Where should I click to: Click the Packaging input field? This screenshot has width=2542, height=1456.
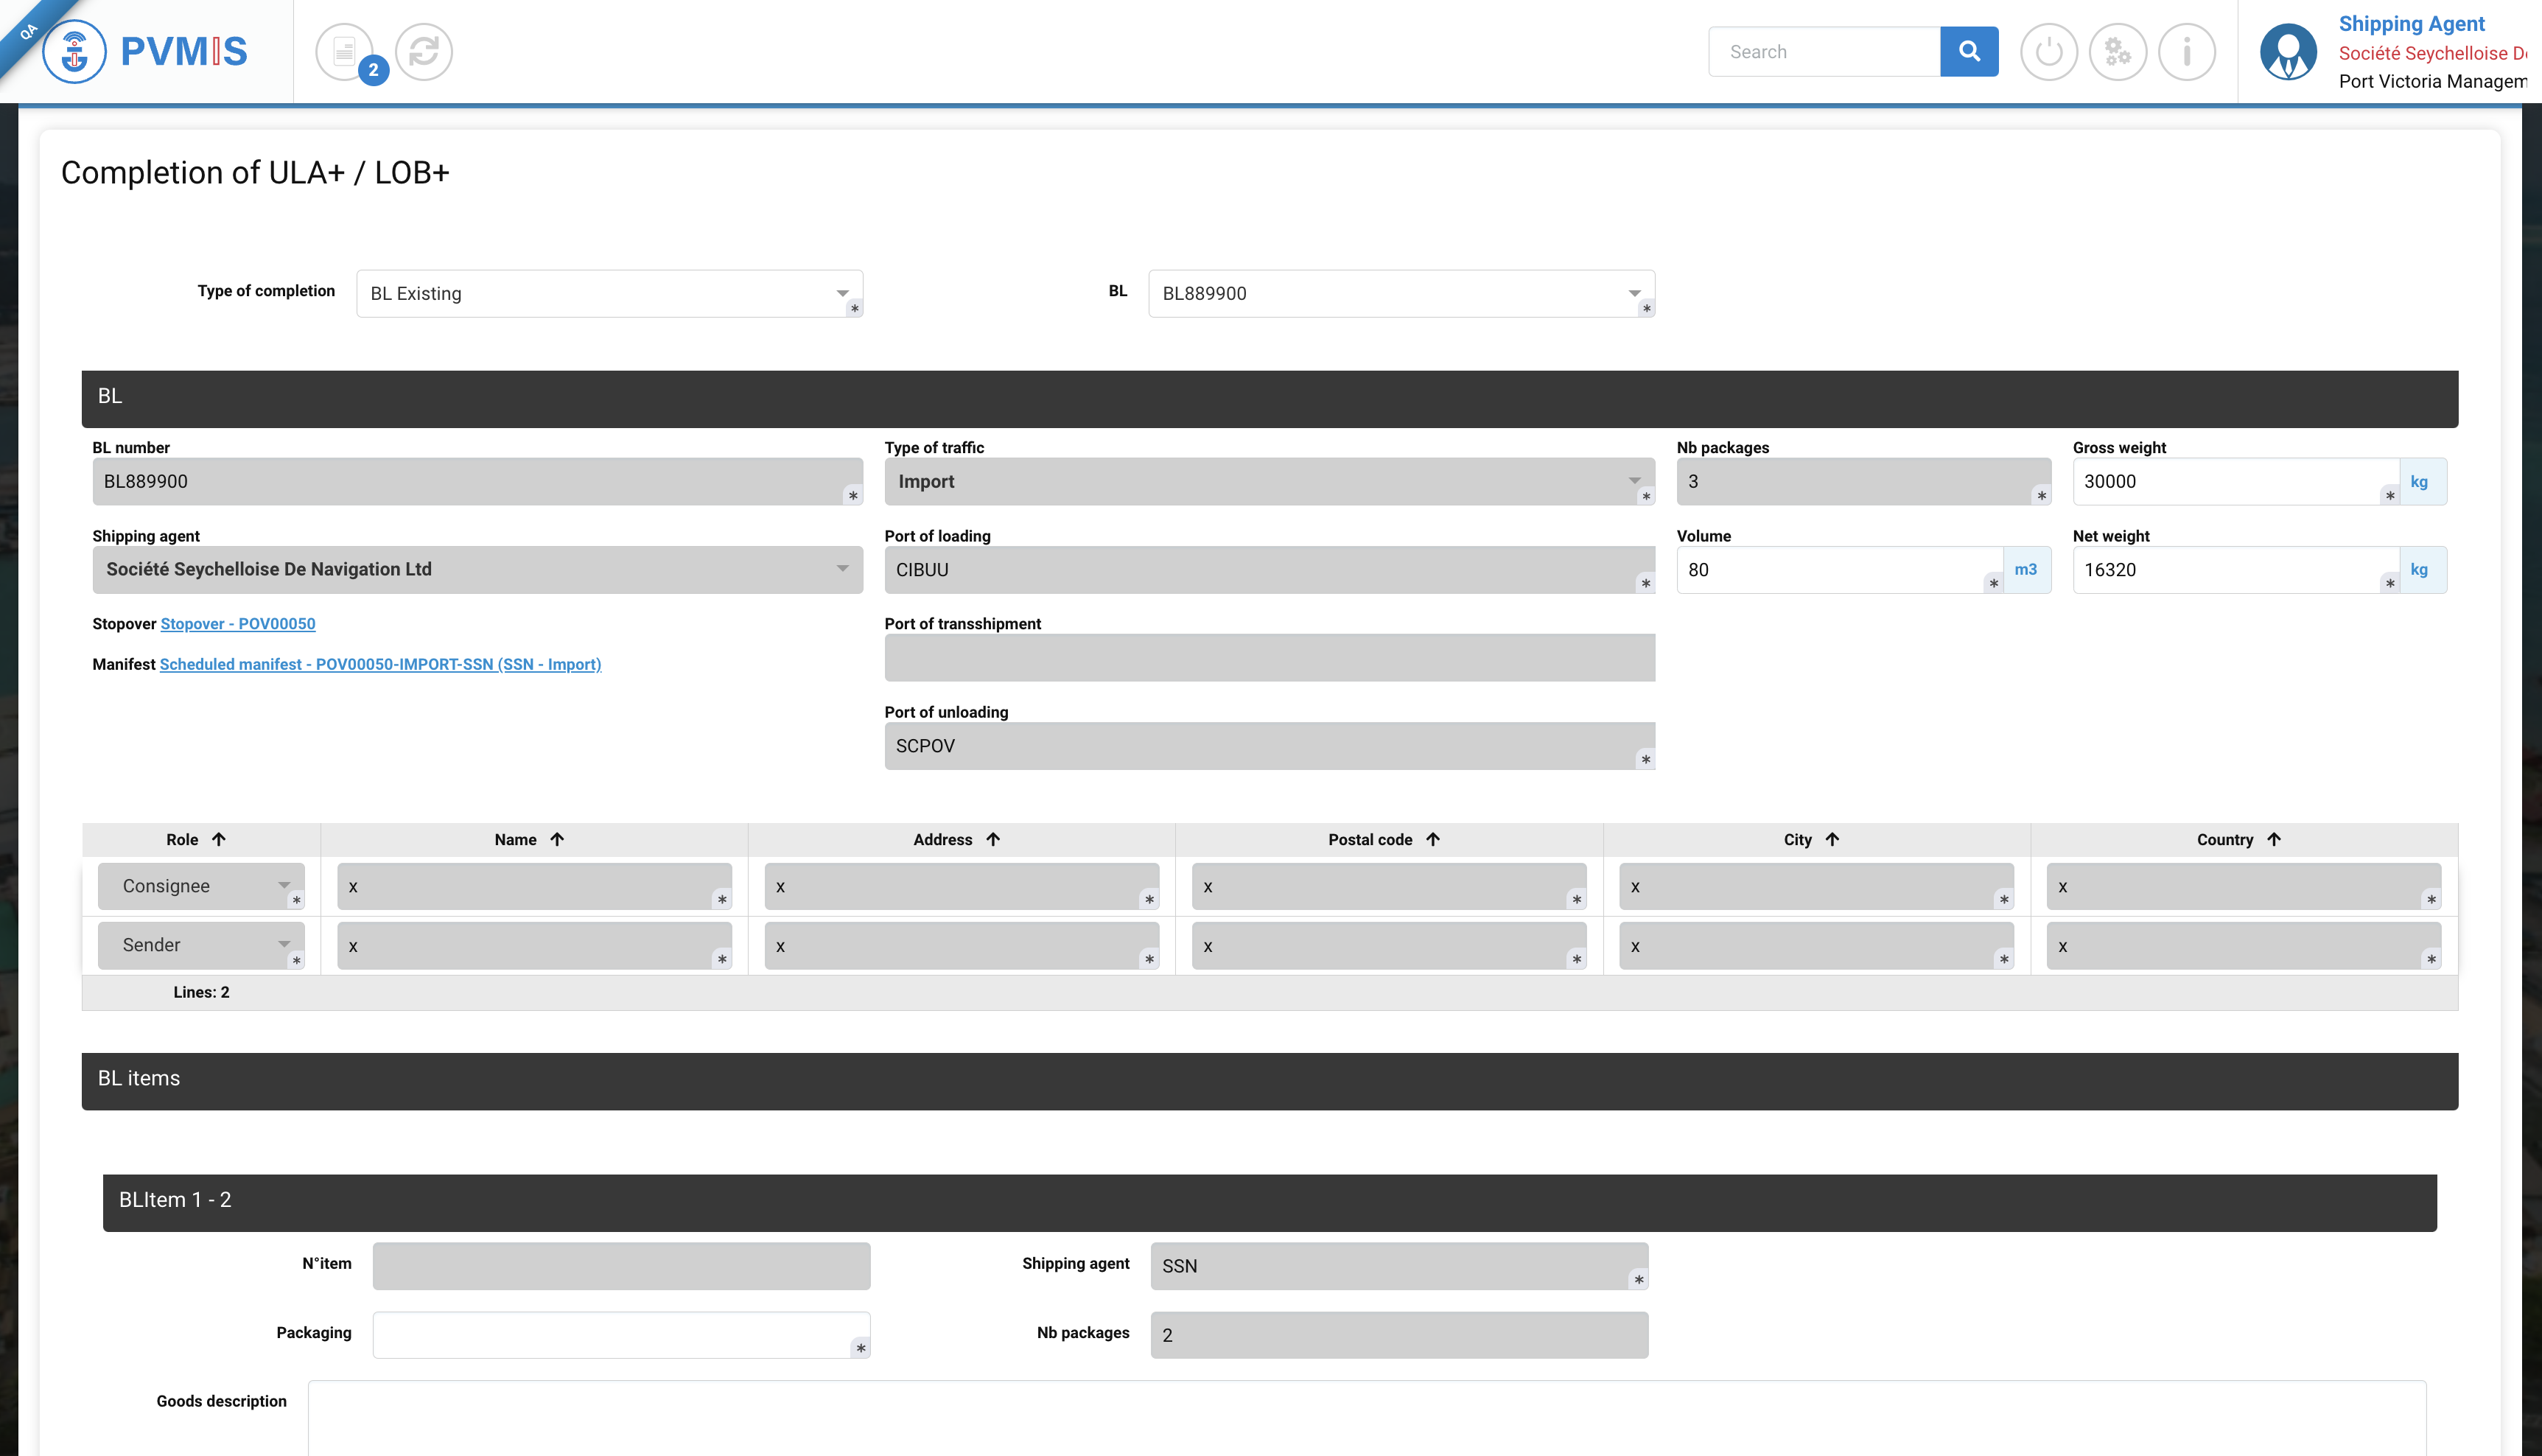(612, 1334)
